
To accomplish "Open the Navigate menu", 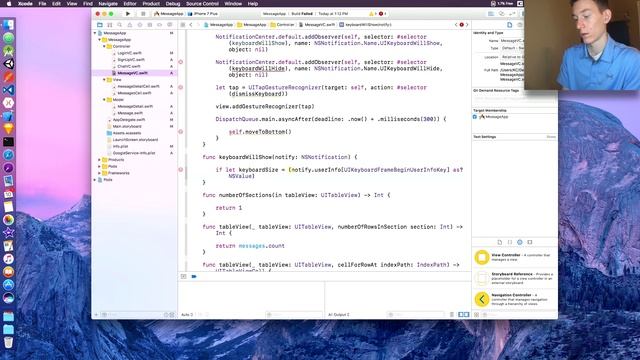I will 108,4.
